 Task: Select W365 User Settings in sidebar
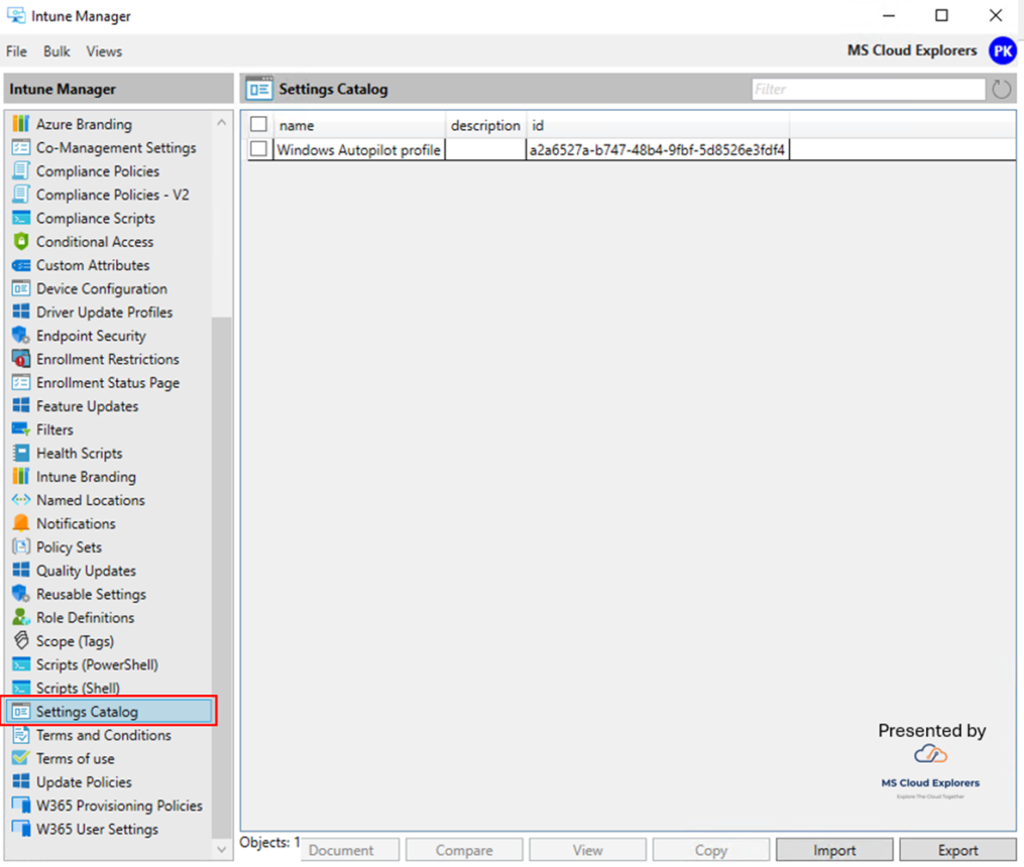(97, 828)
